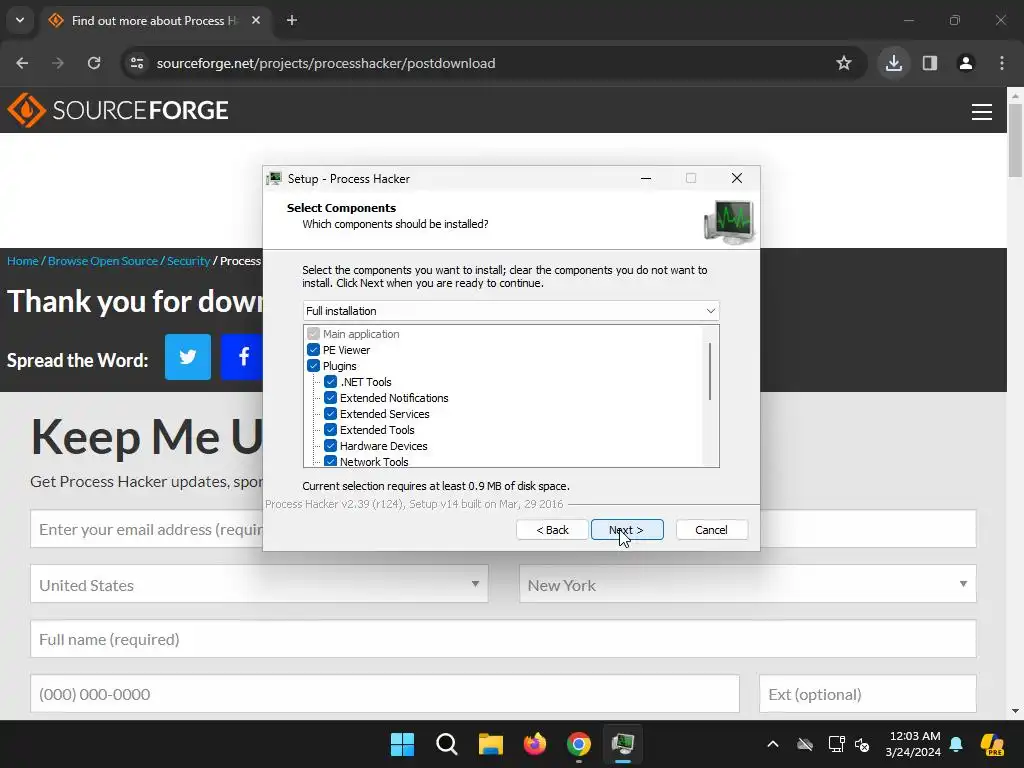The image size is (1024, 768).
Task: Uncheck Extended Tools plugin
Action: tap(330, 430)
